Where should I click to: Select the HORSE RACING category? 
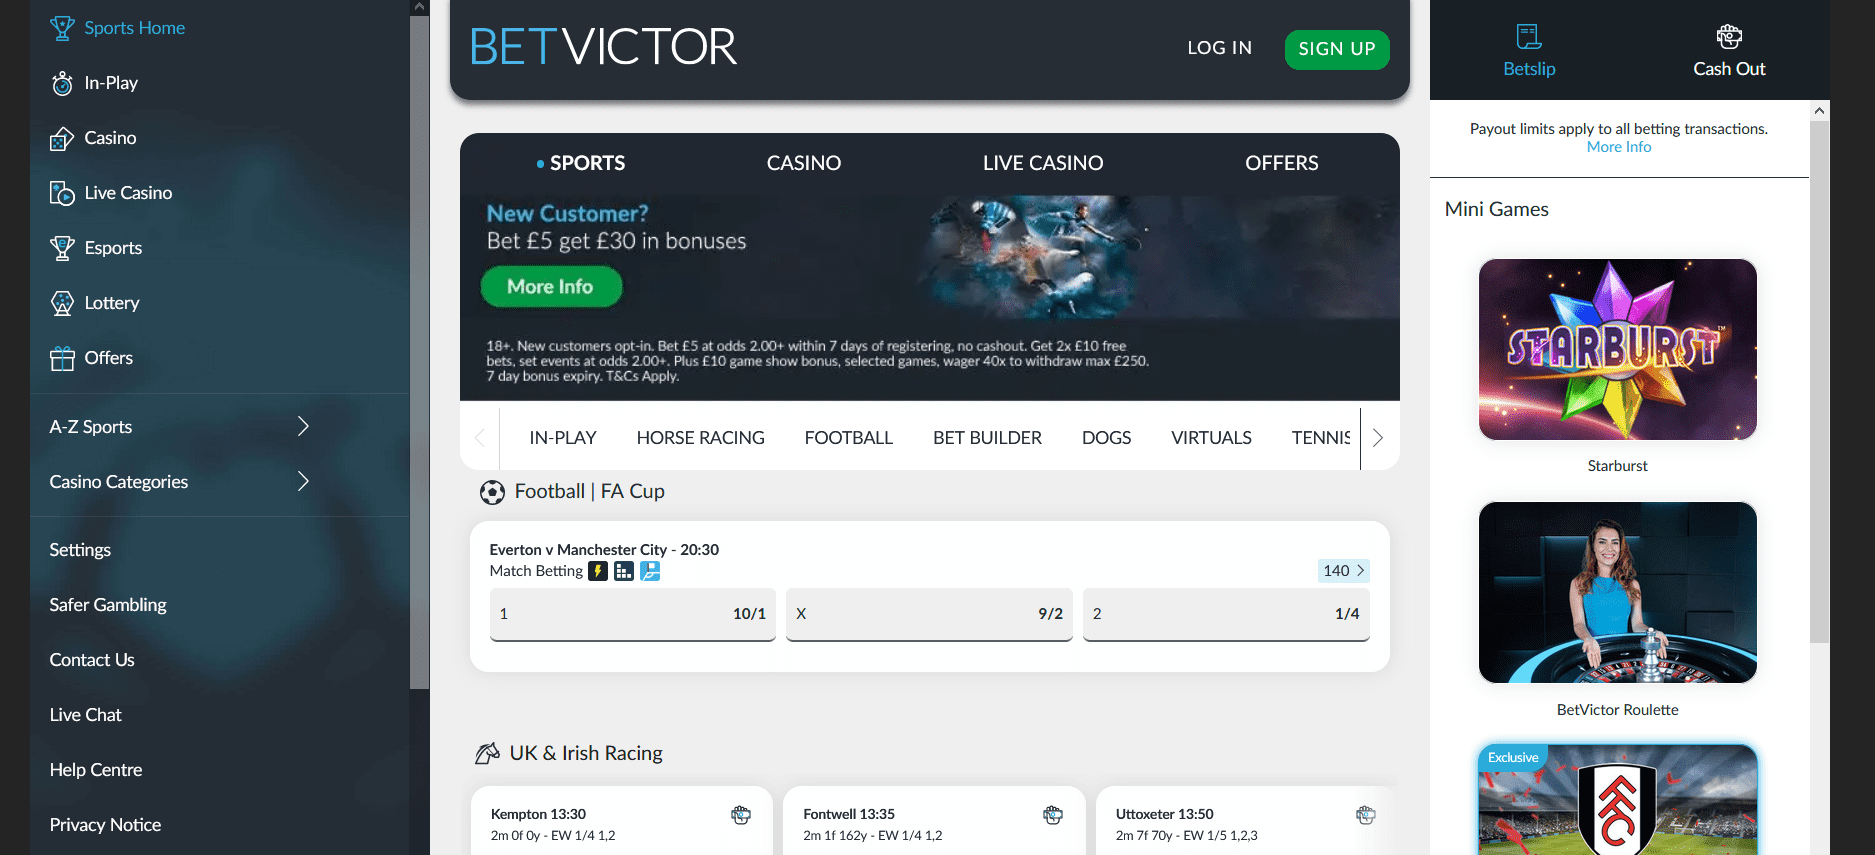(700, 438)
